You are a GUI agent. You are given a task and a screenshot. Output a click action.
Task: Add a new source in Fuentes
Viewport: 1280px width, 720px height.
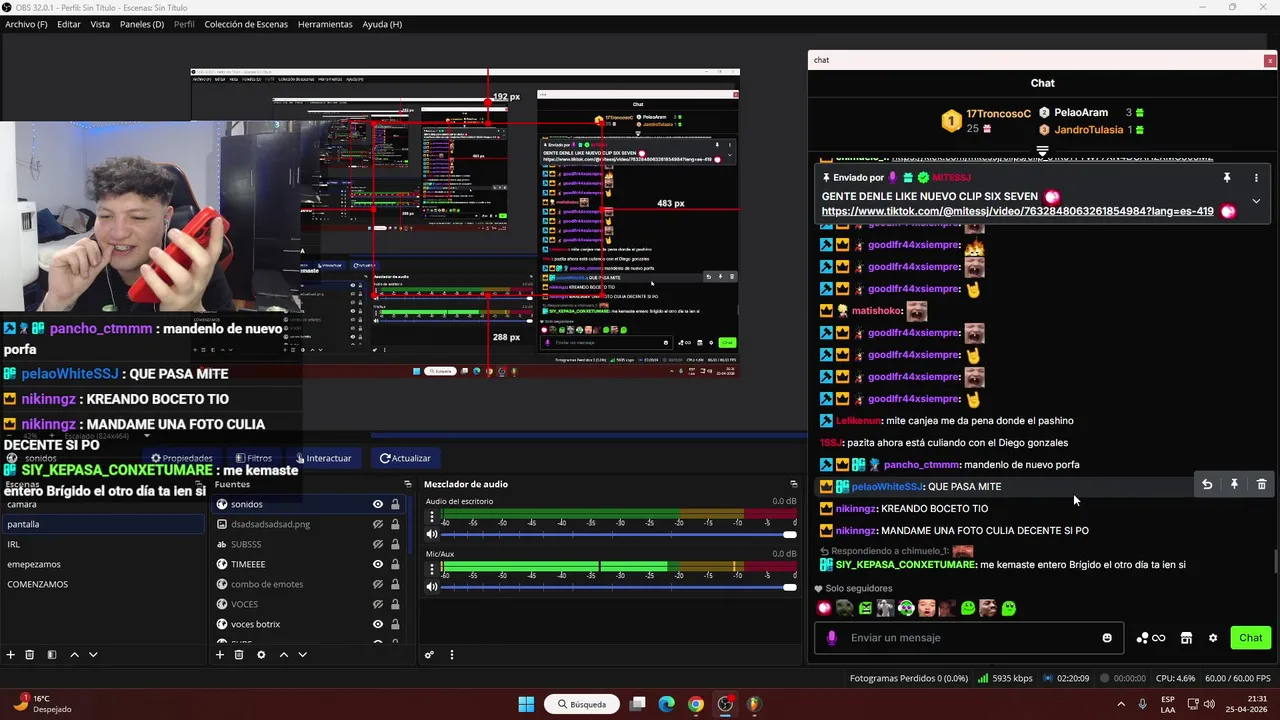coord(220,655)
